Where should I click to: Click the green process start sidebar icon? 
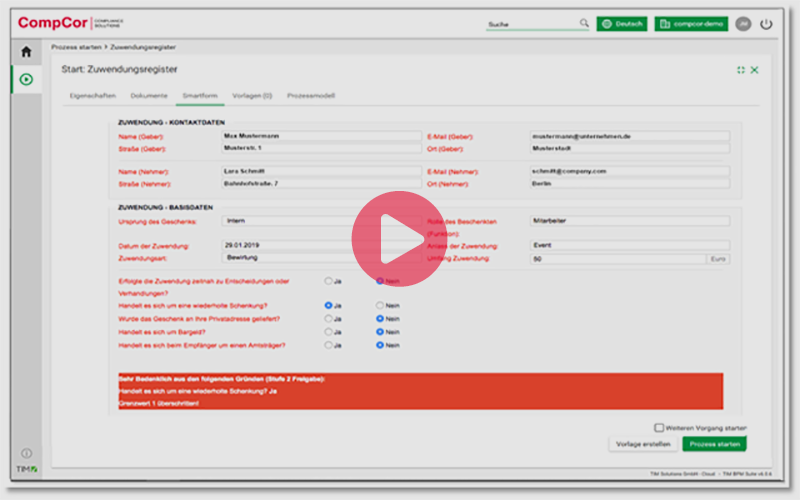tap(26, 79)
